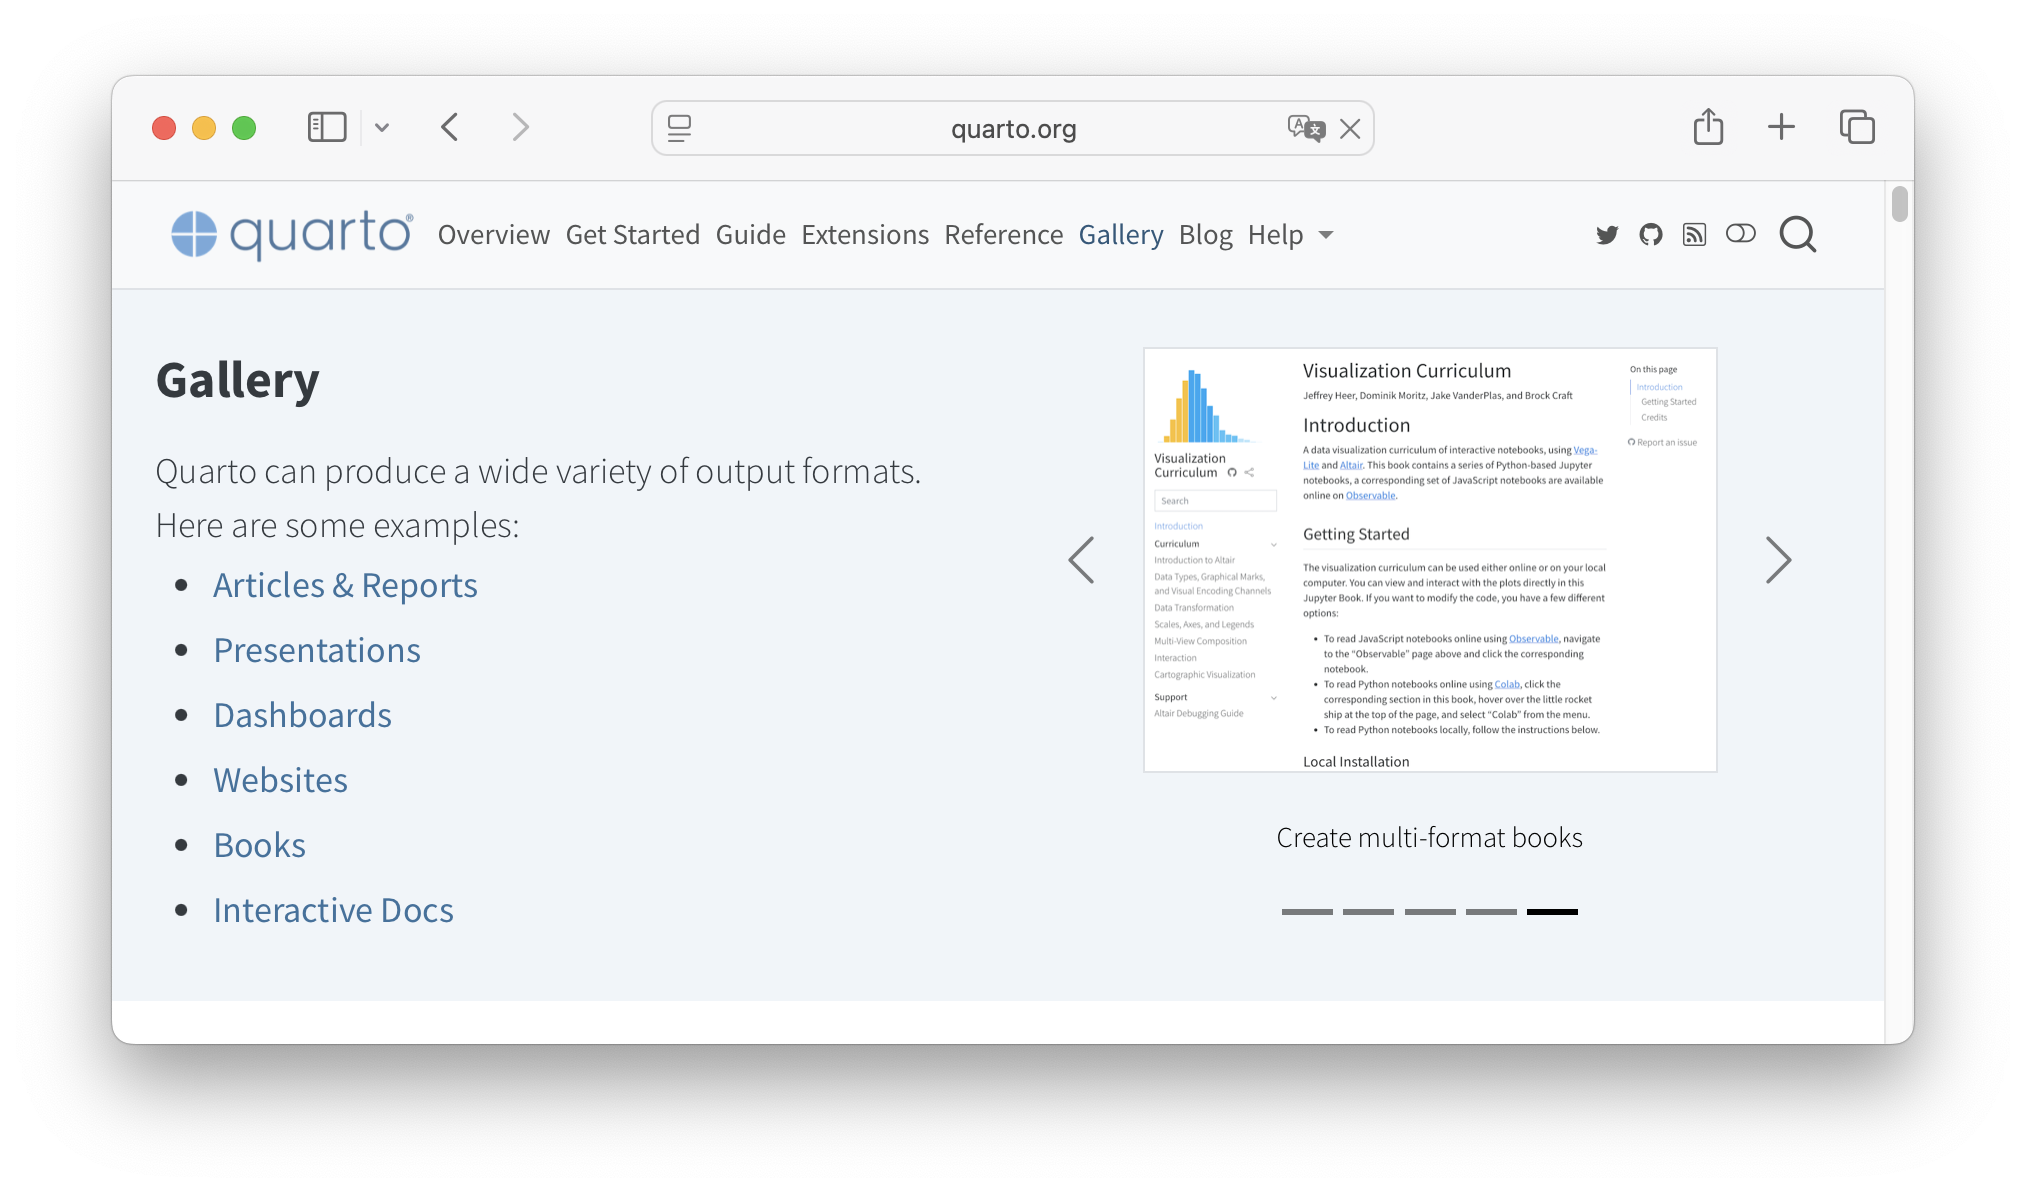Image resolution: width=2026 pixels, height=1192 pixels.
Task: Open the RSS feed icon
Action: click(x=1694, y=235)
